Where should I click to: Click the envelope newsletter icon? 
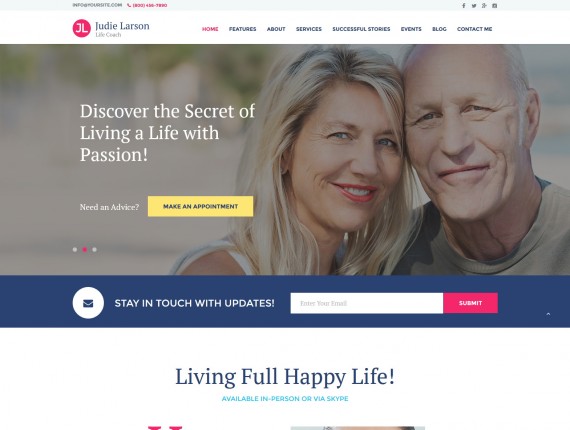tap(88, 303)
